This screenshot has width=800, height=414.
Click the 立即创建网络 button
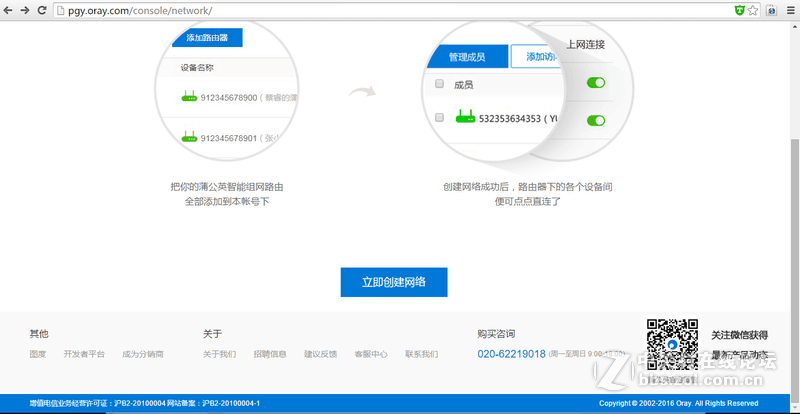(x=394, y=282)
